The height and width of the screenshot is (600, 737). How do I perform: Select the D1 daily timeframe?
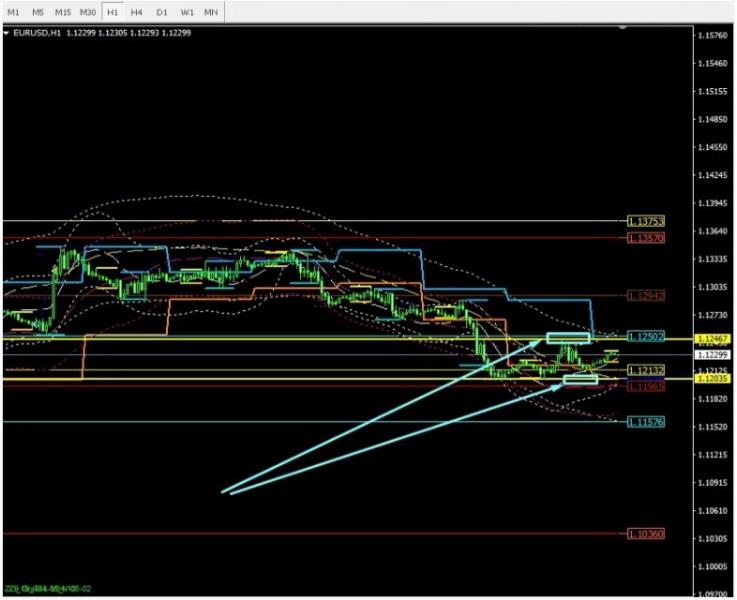(162, 11)
